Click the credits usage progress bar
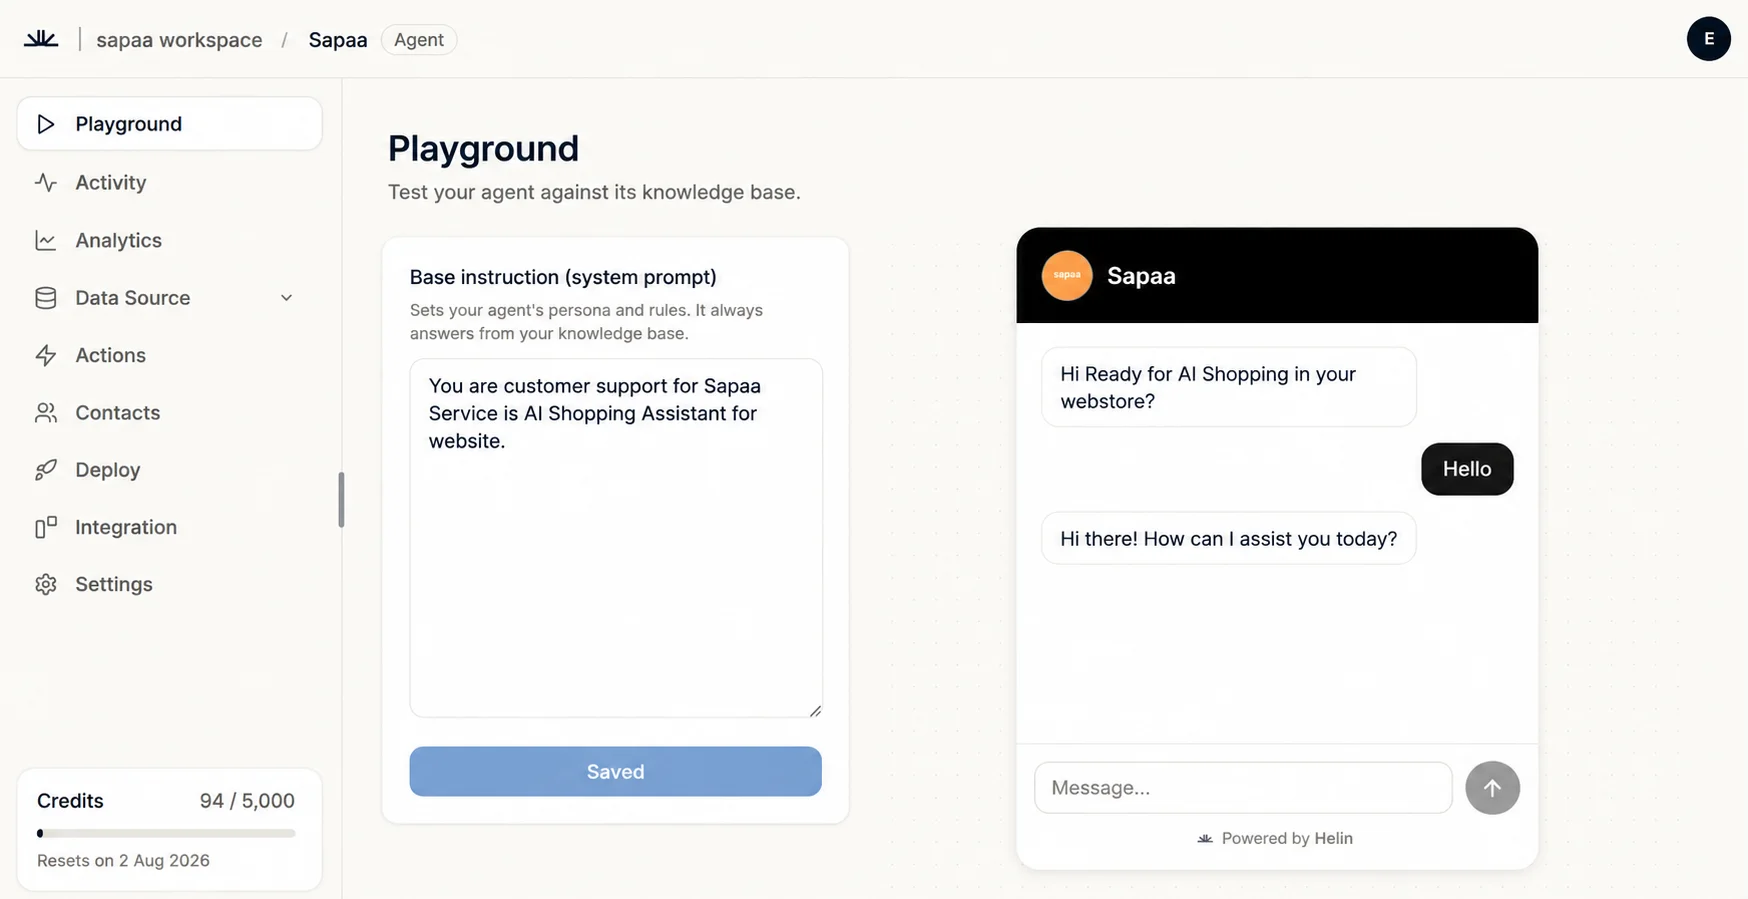Viewport: 1748px width, 899px height. point(166,833)
